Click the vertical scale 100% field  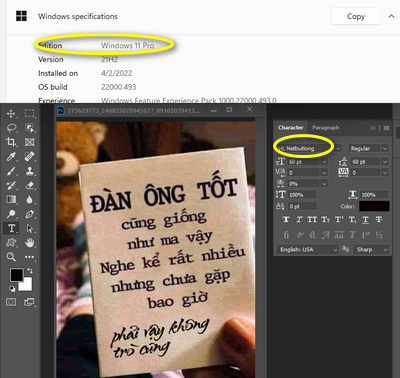pos(302,195)
